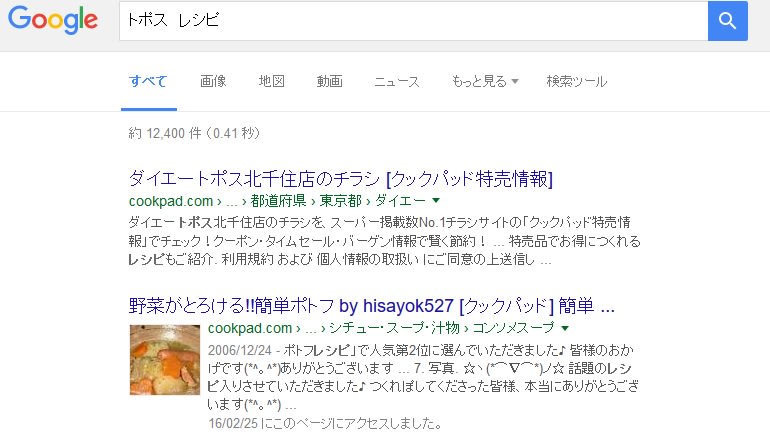Open the ニュース tab
The height and width of the screenshot is (443, 770).
pyautogui.click(x=397, y=81)
